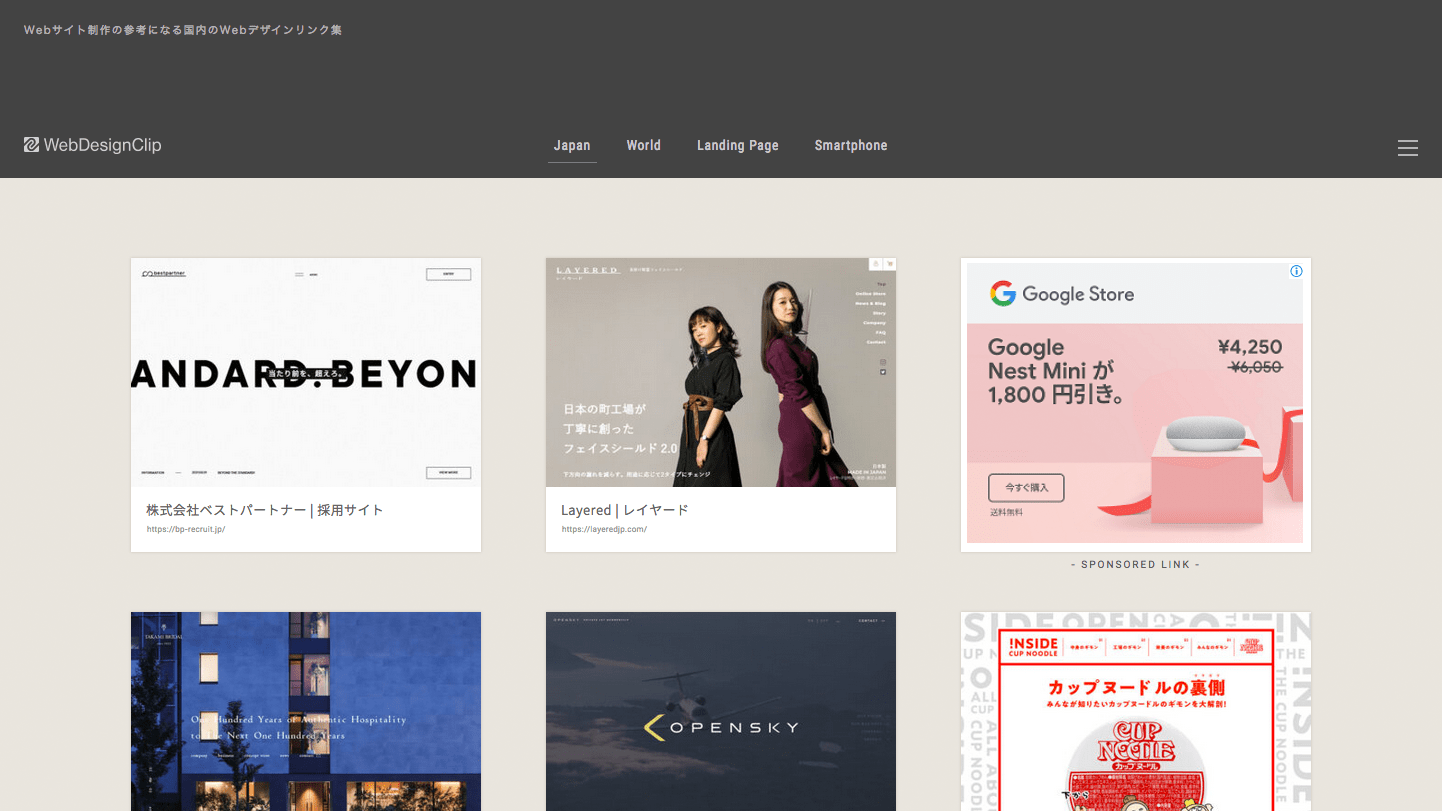Visit the https://layeredjp.com/ URL link
The width and height of the screenshot is (1442, 811).
(604, 529)
